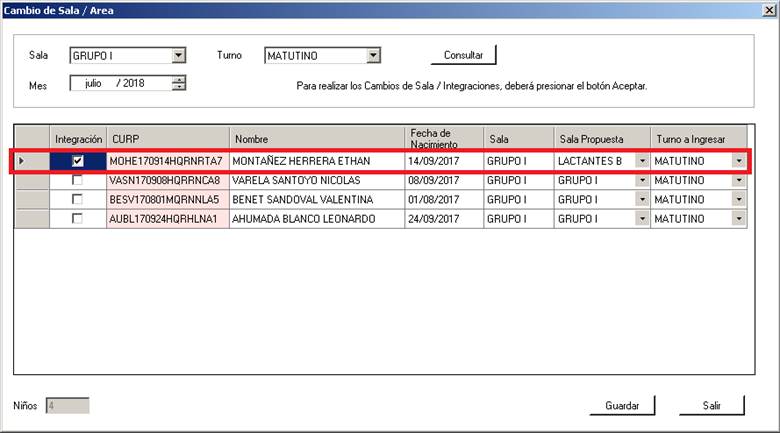Image resolution: width=780 pixels, height=433 pixels.
Task: Close the Cambio de Sala window
Action: point(766,10)
